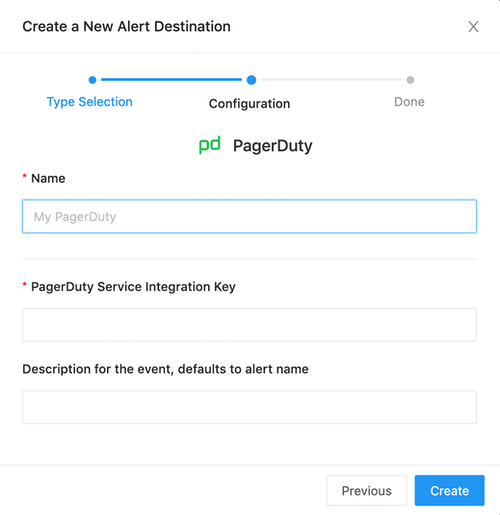
Task: Click the blue Create button
Action: [449, 491]
